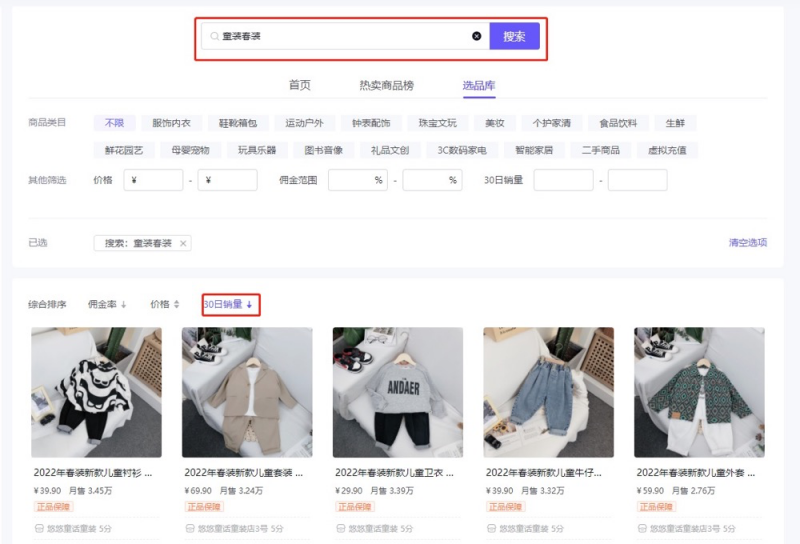Sort by 30日销量
Image resolution: width=800 pixels, height=544 pixels.
(229, 304)
